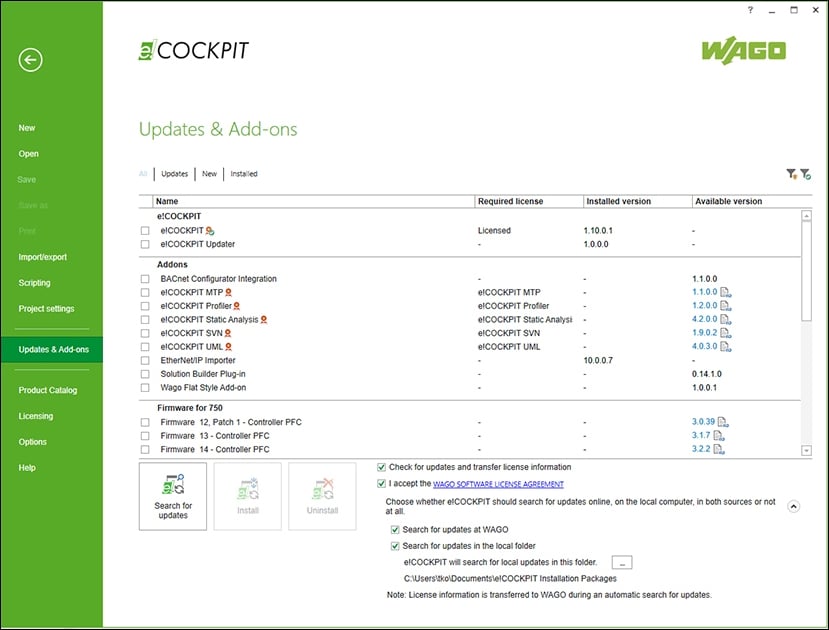Open Import/export in the sidebar
Screen dimensions: 829x630
pos(43,257)
